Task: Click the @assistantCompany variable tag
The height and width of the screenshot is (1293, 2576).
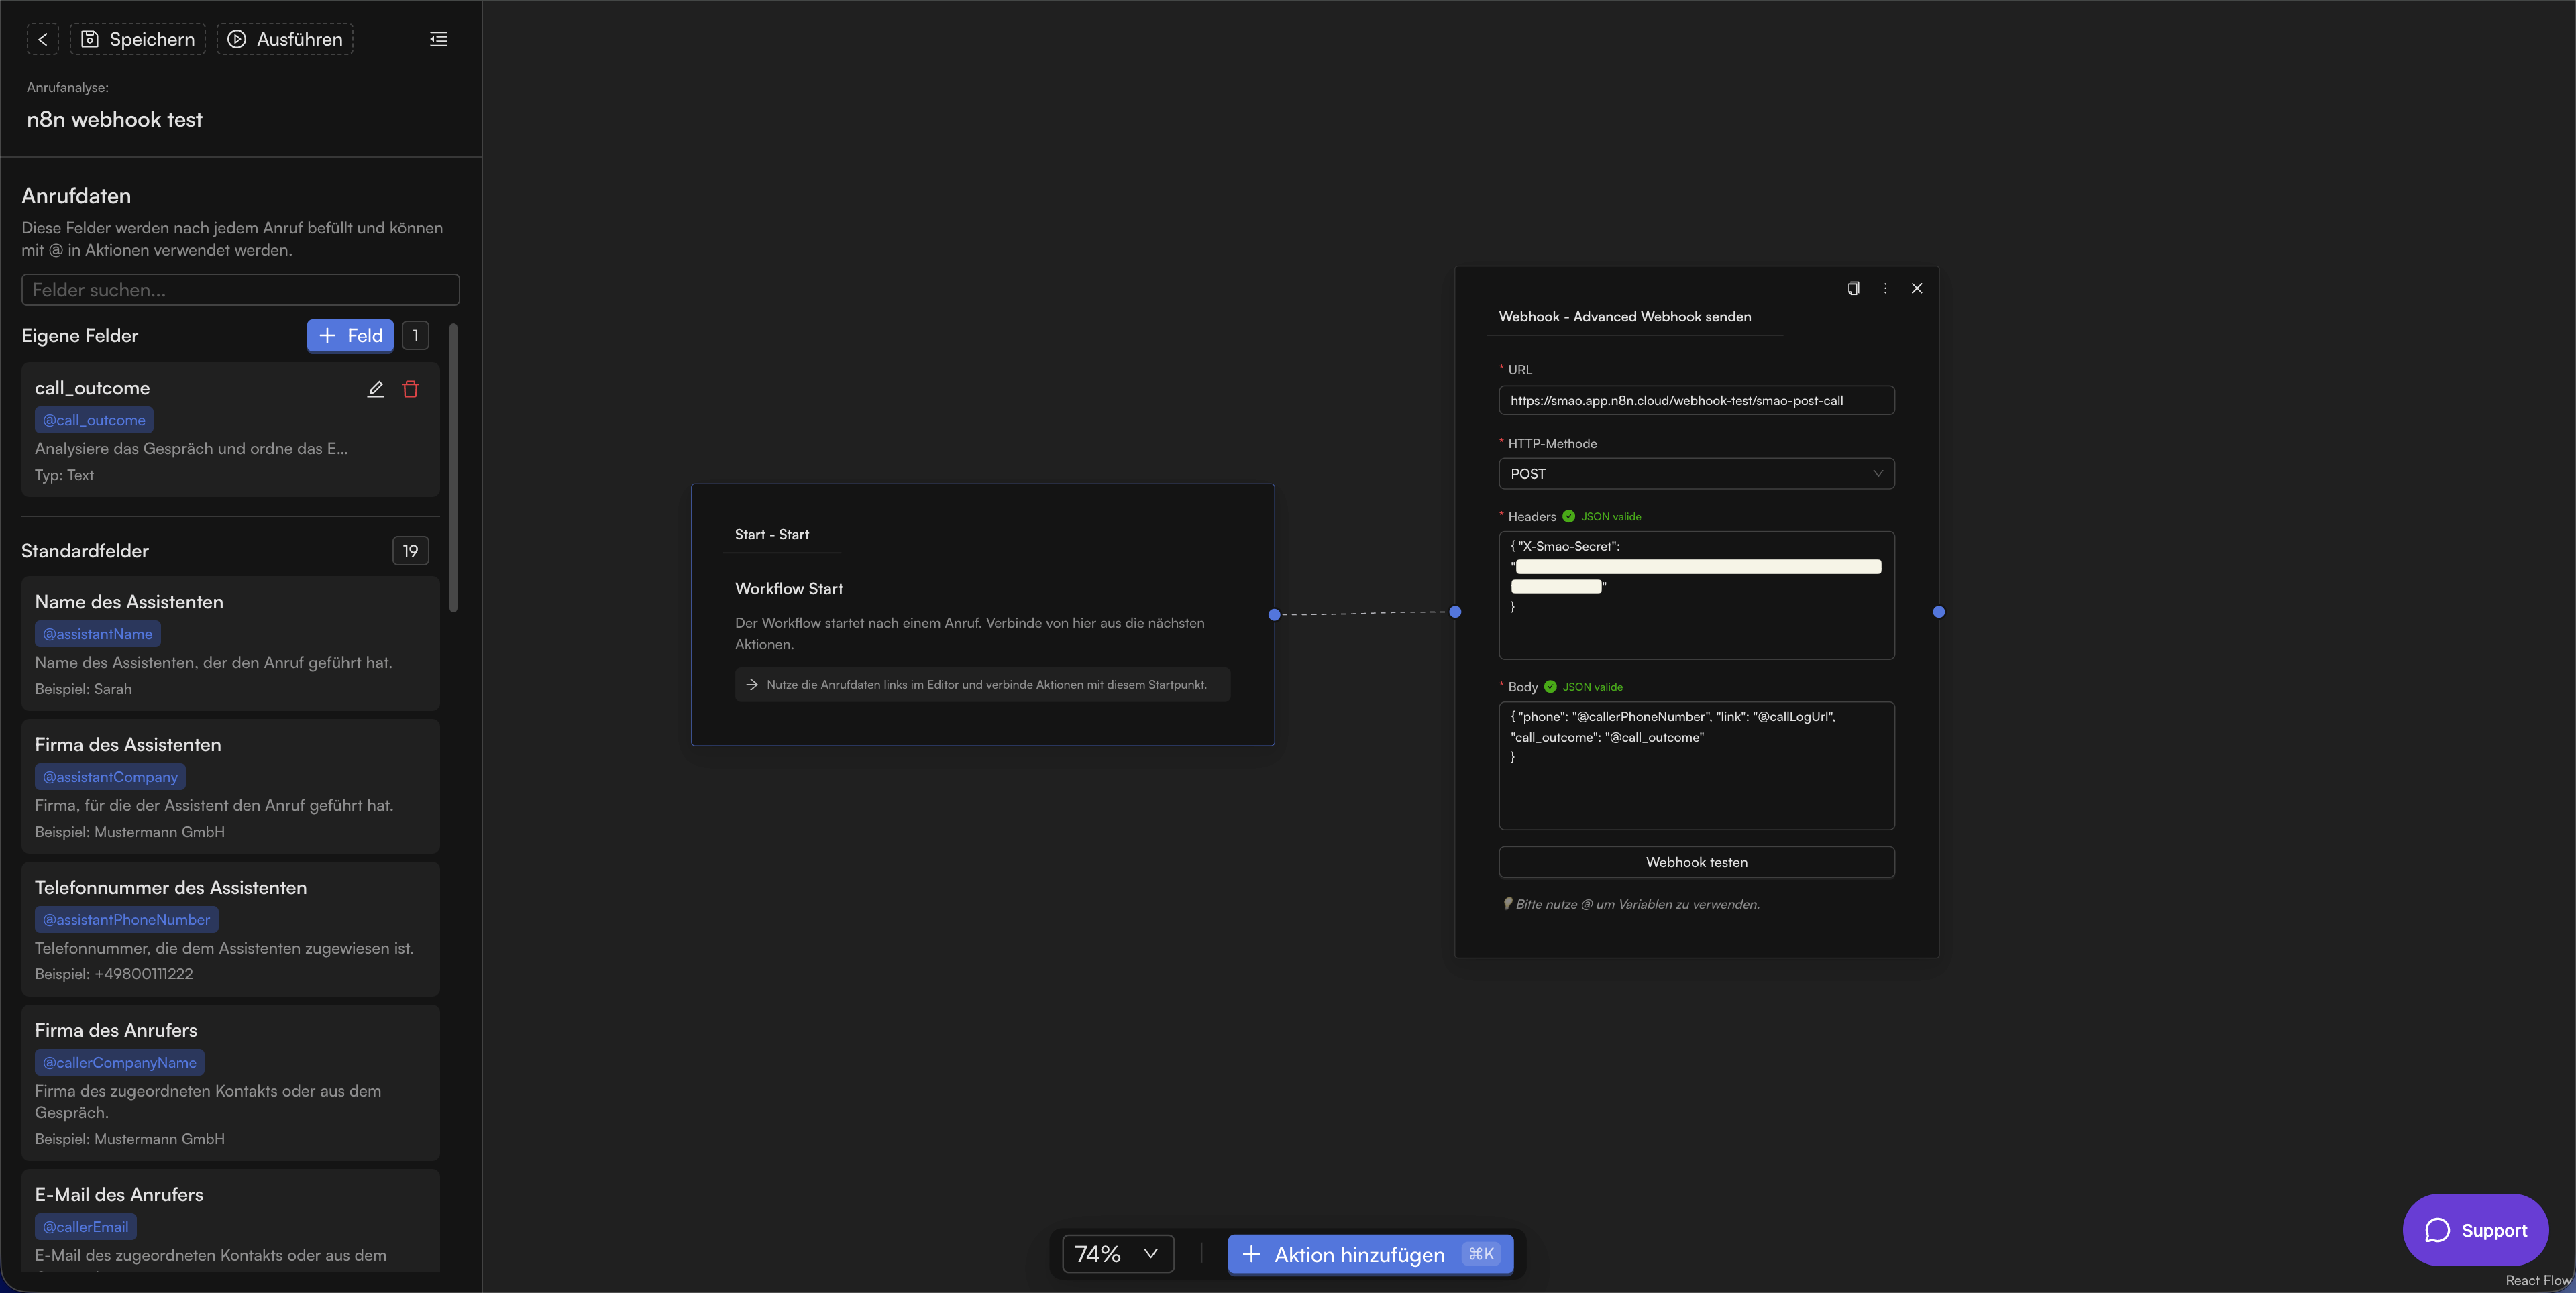Action: 110,777
